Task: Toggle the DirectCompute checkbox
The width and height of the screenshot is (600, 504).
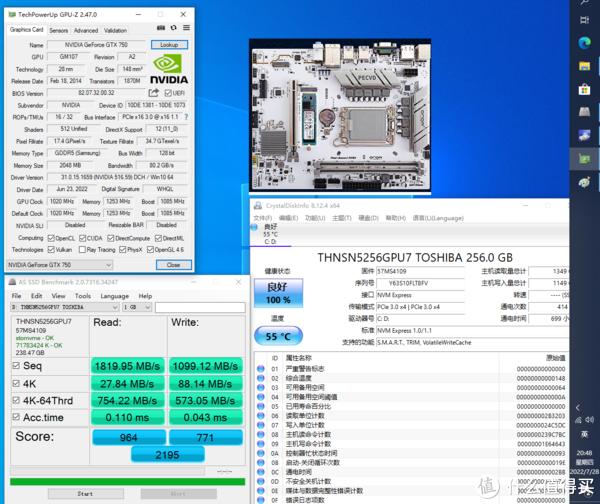Action: (x=111, y=238)
